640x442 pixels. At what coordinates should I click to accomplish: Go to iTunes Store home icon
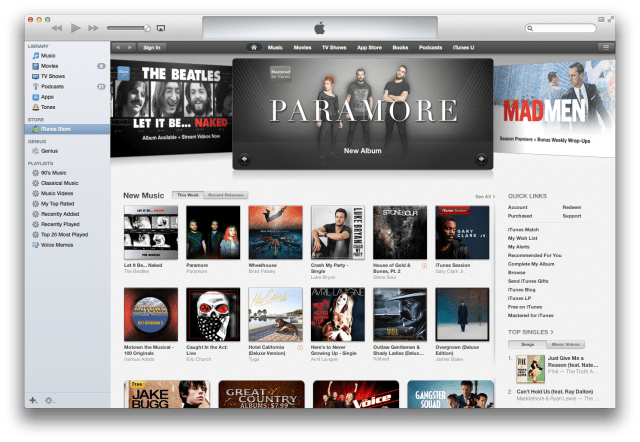coord(253,47)
